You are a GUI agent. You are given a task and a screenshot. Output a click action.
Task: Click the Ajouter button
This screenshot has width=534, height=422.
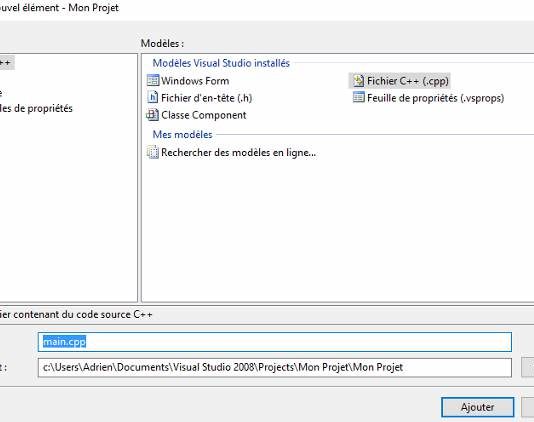477,407
